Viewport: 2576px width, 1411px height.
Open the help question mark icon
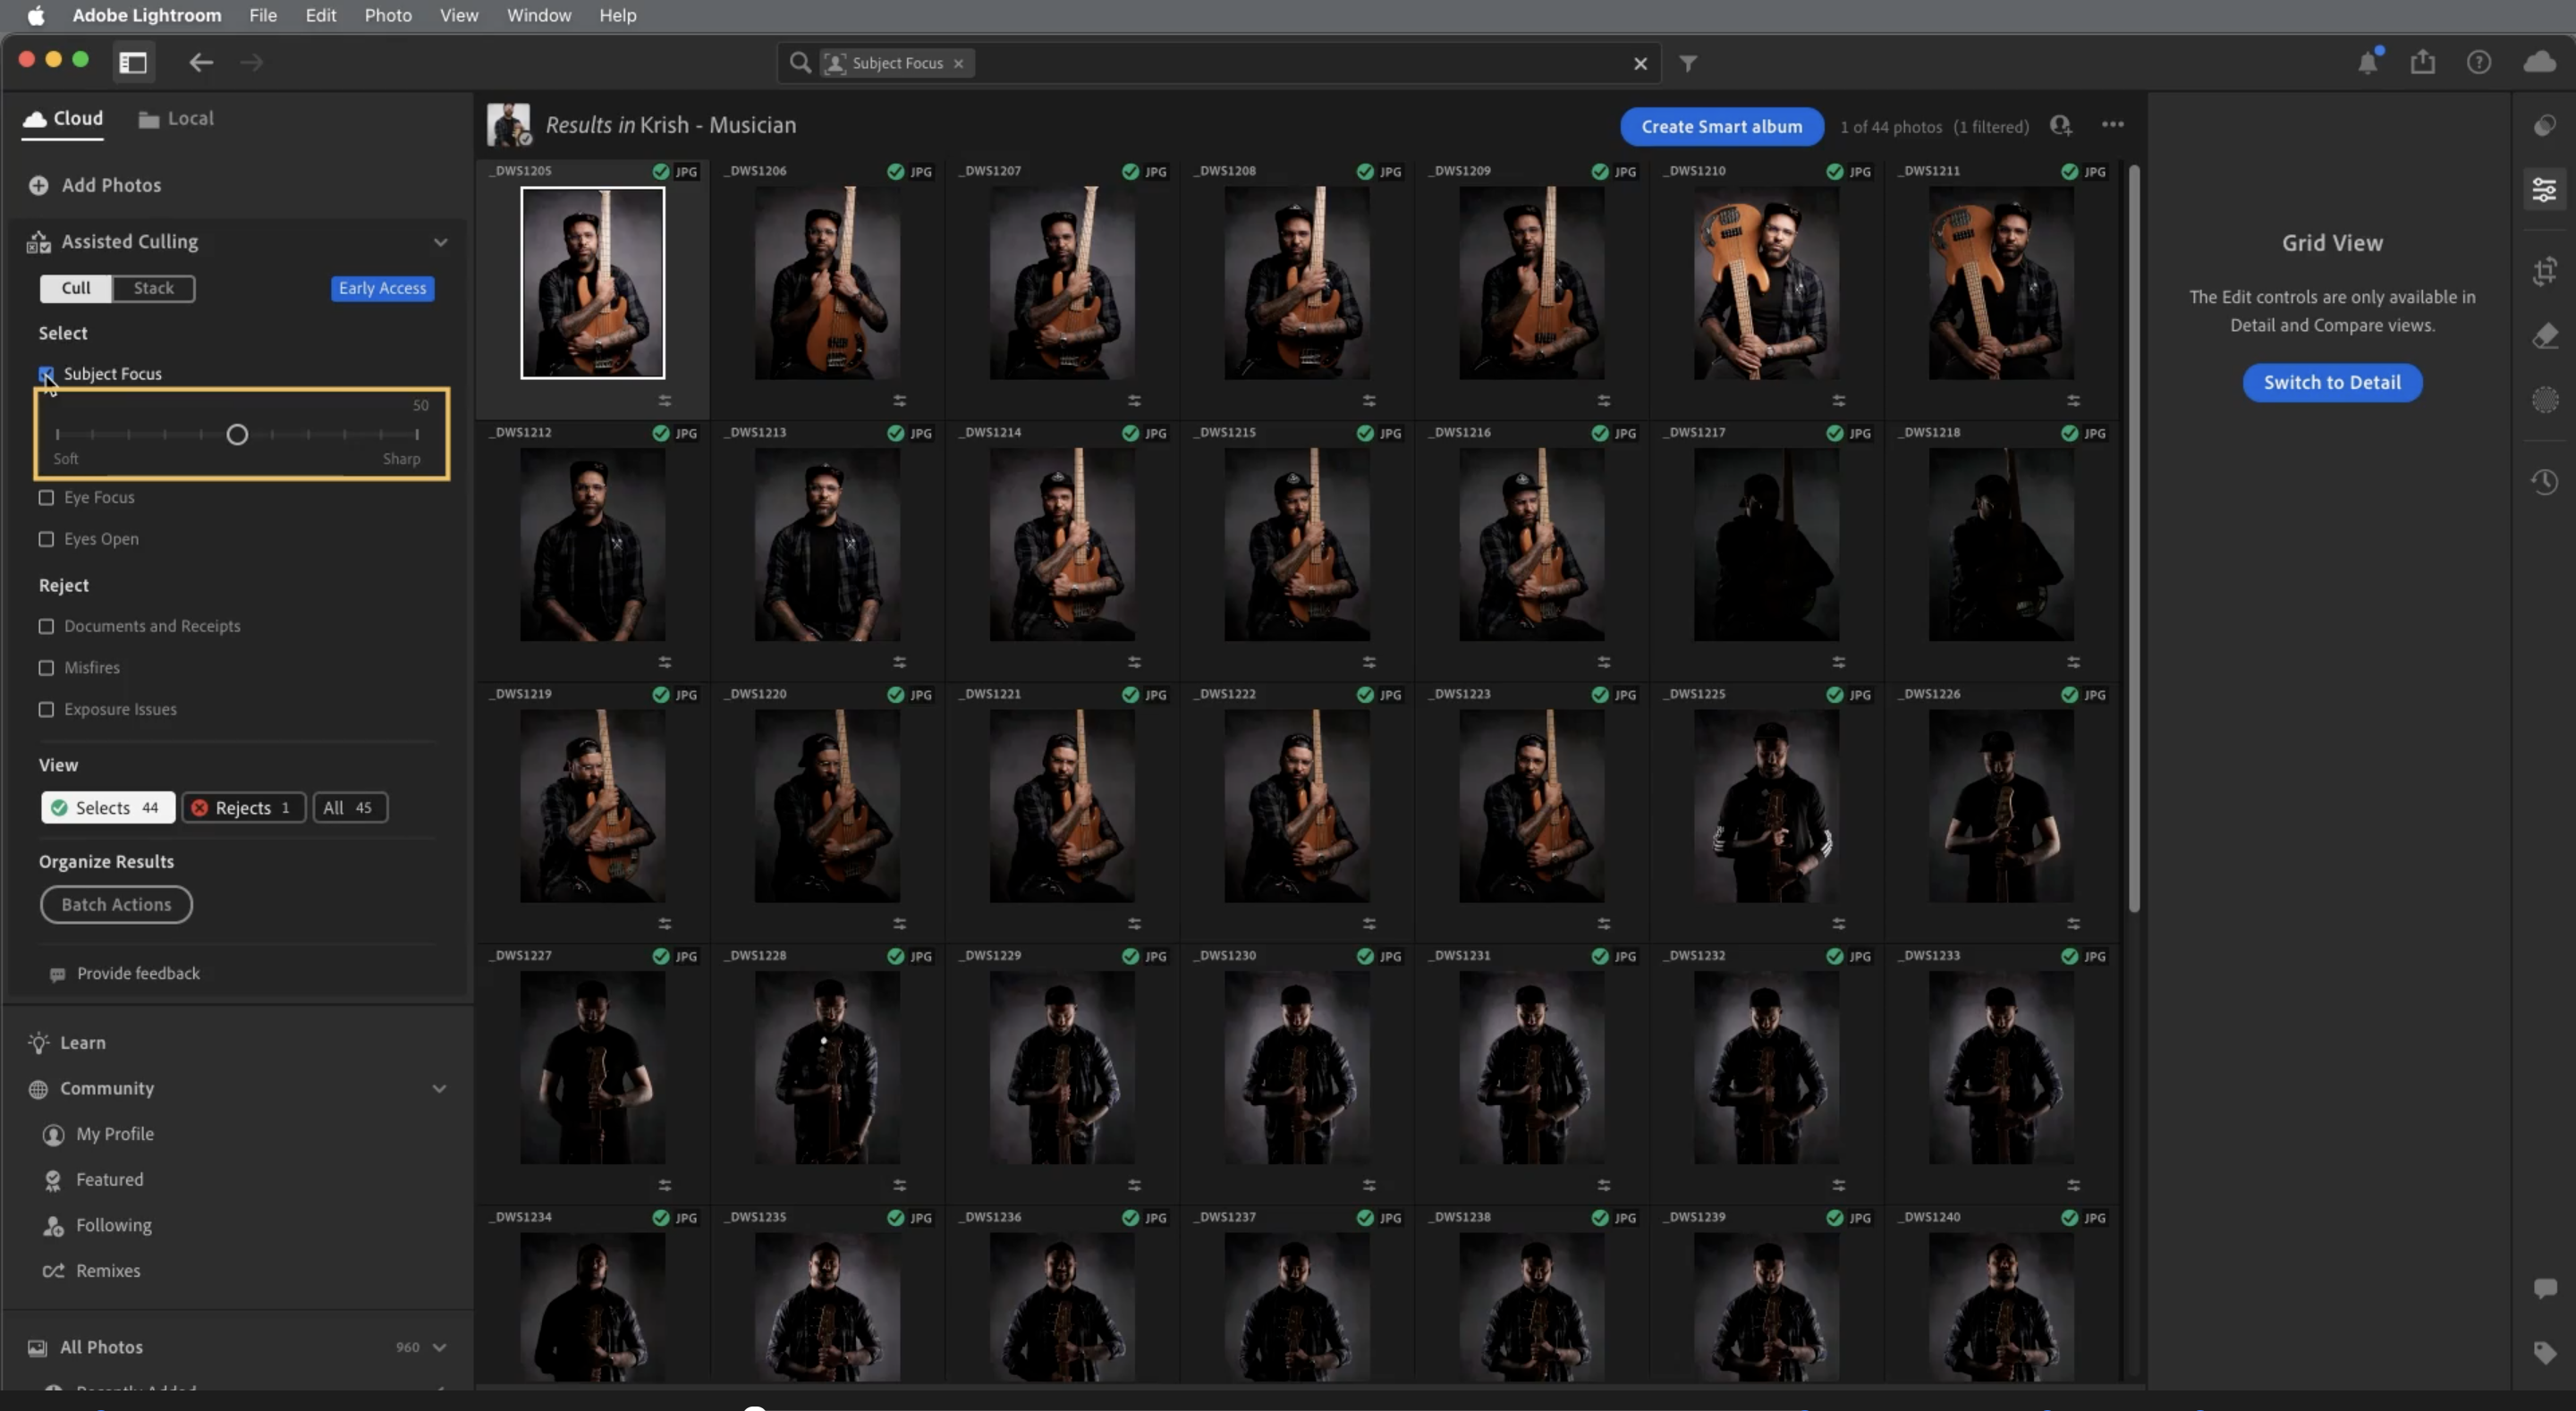click(x=2479, y=62)
